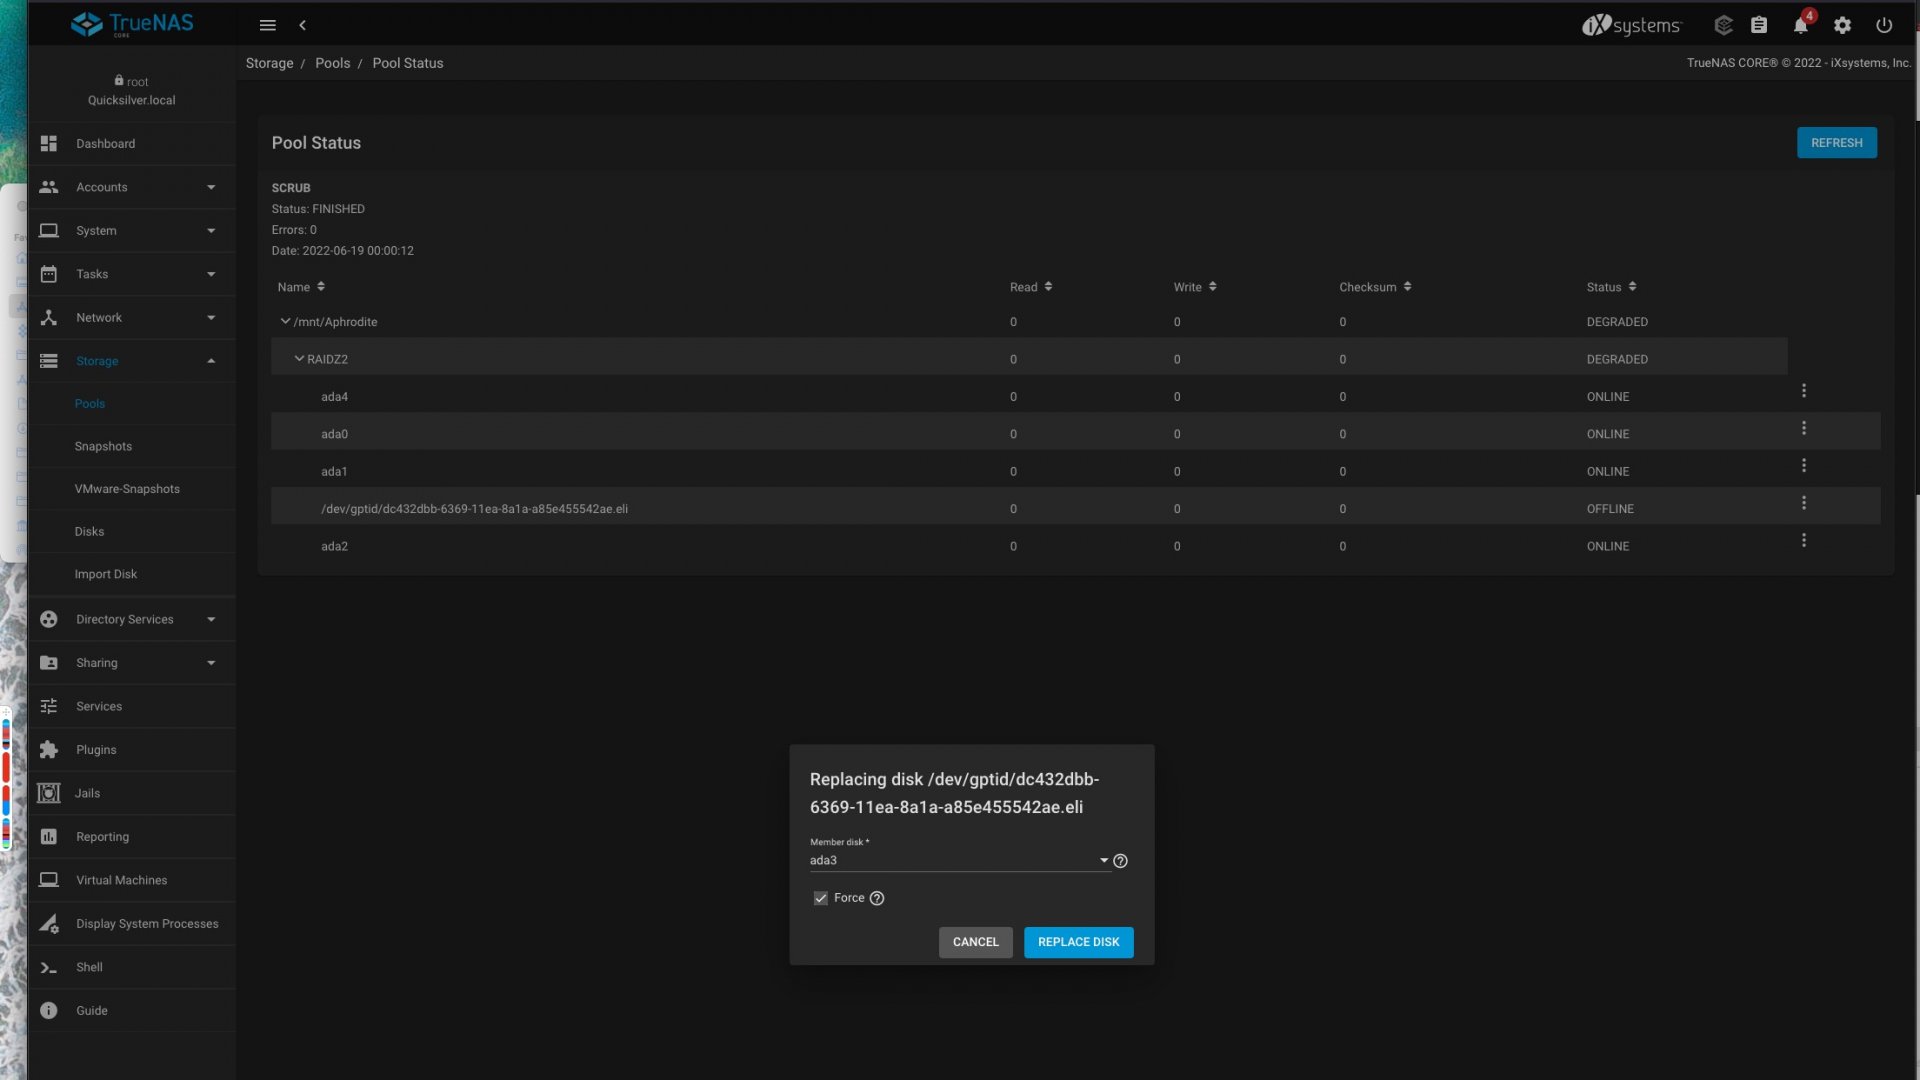This screenshot has width=1920, height=1080.
Task: Toggle the hamburger sidebar menu
Action: (x=267, y=25)
